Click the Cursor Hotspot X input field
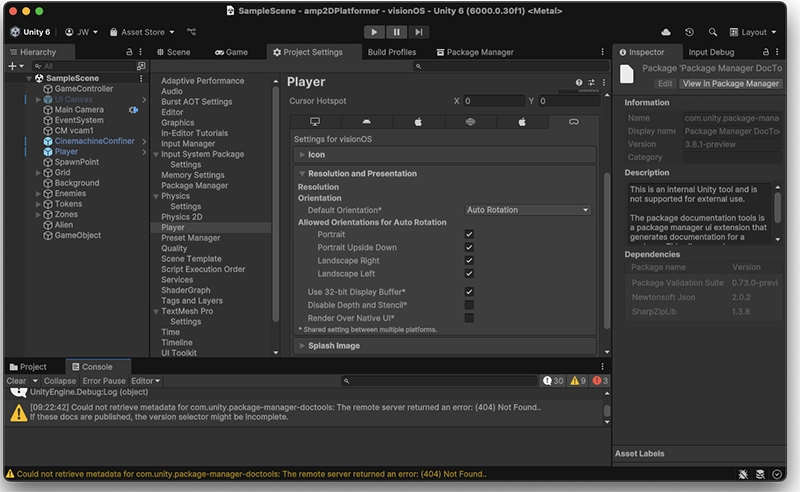 494,101
